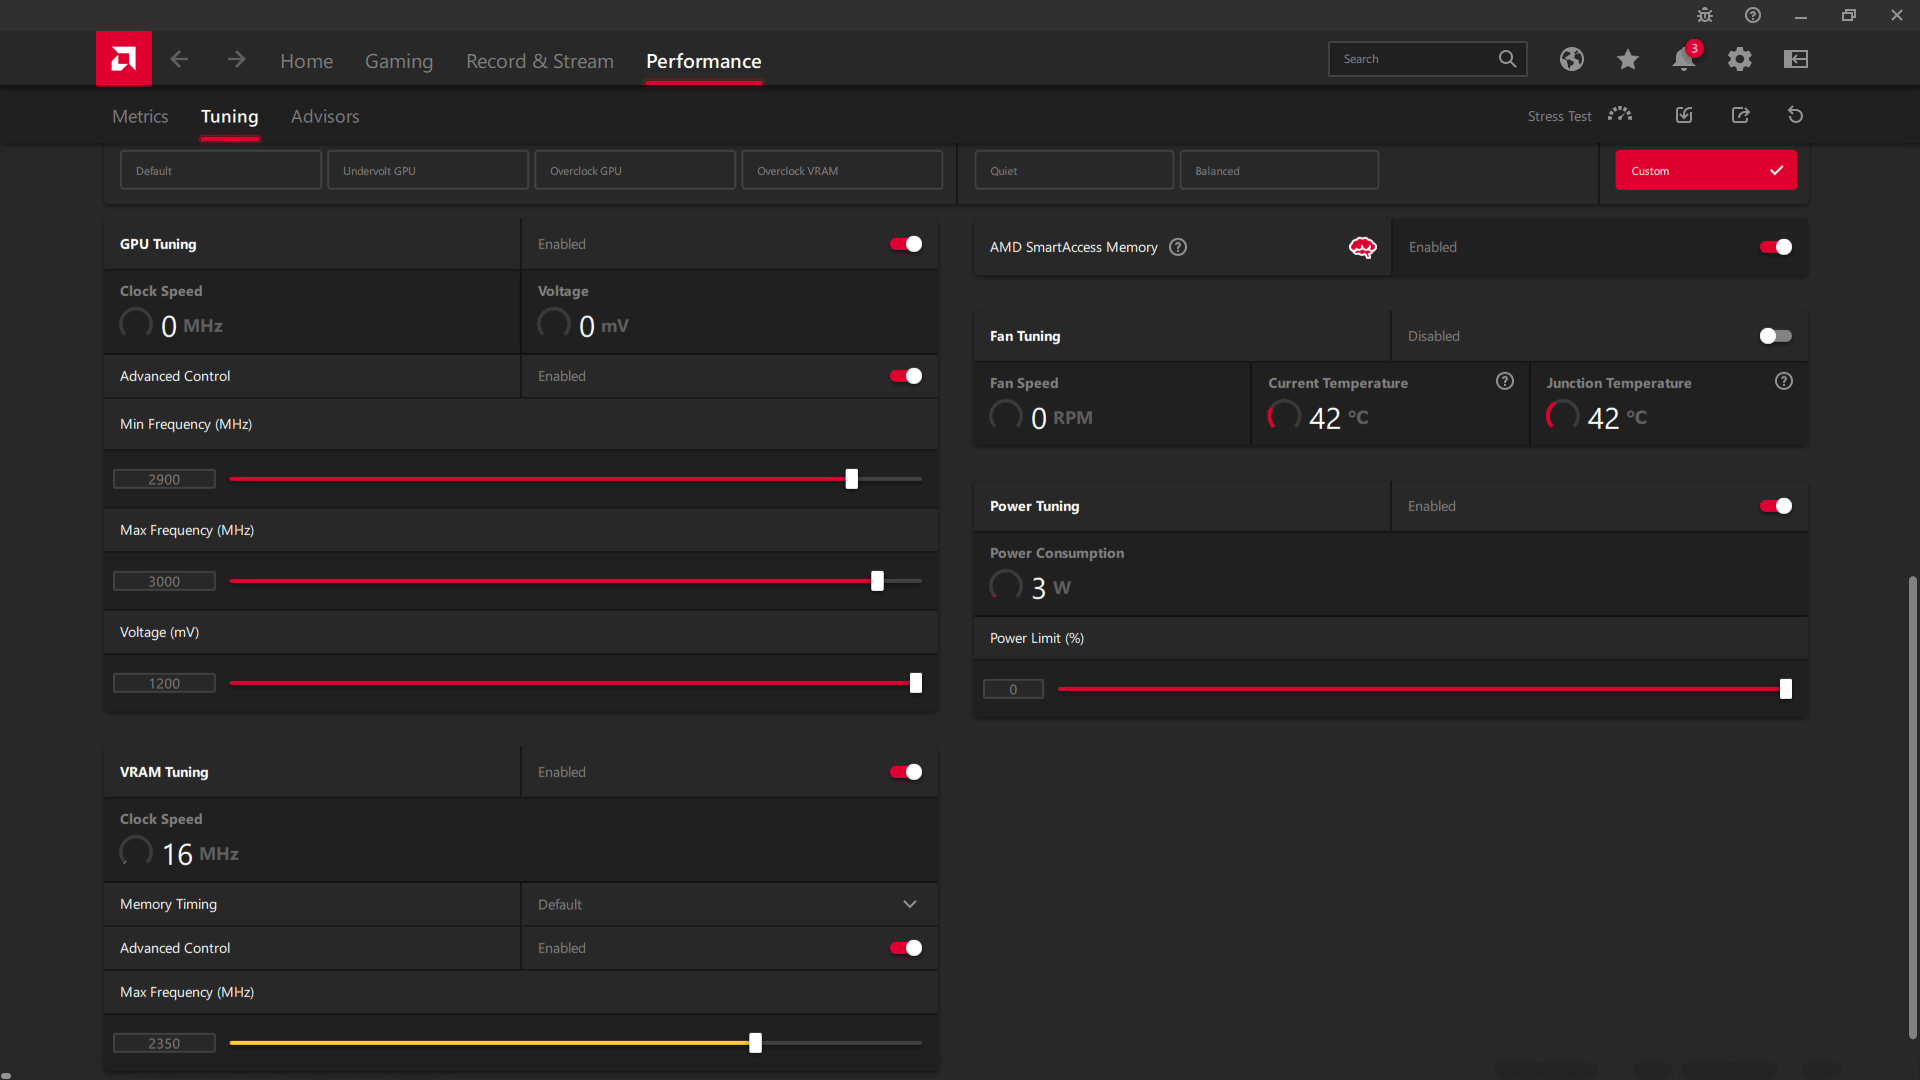1920x1080 pixels.
Task: Open settings gear icon
Action: [x=1740, y=59]
